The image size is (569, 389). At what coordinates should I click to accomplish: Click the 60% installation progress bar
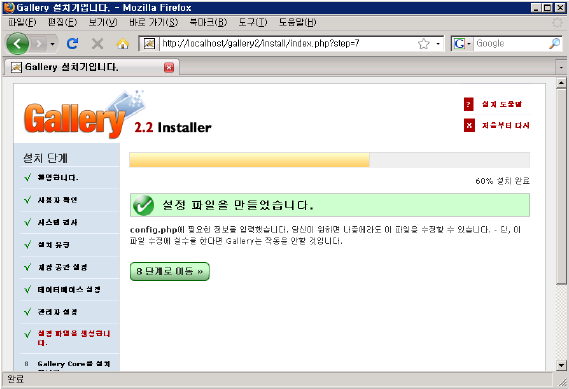(x=329, y=160)
